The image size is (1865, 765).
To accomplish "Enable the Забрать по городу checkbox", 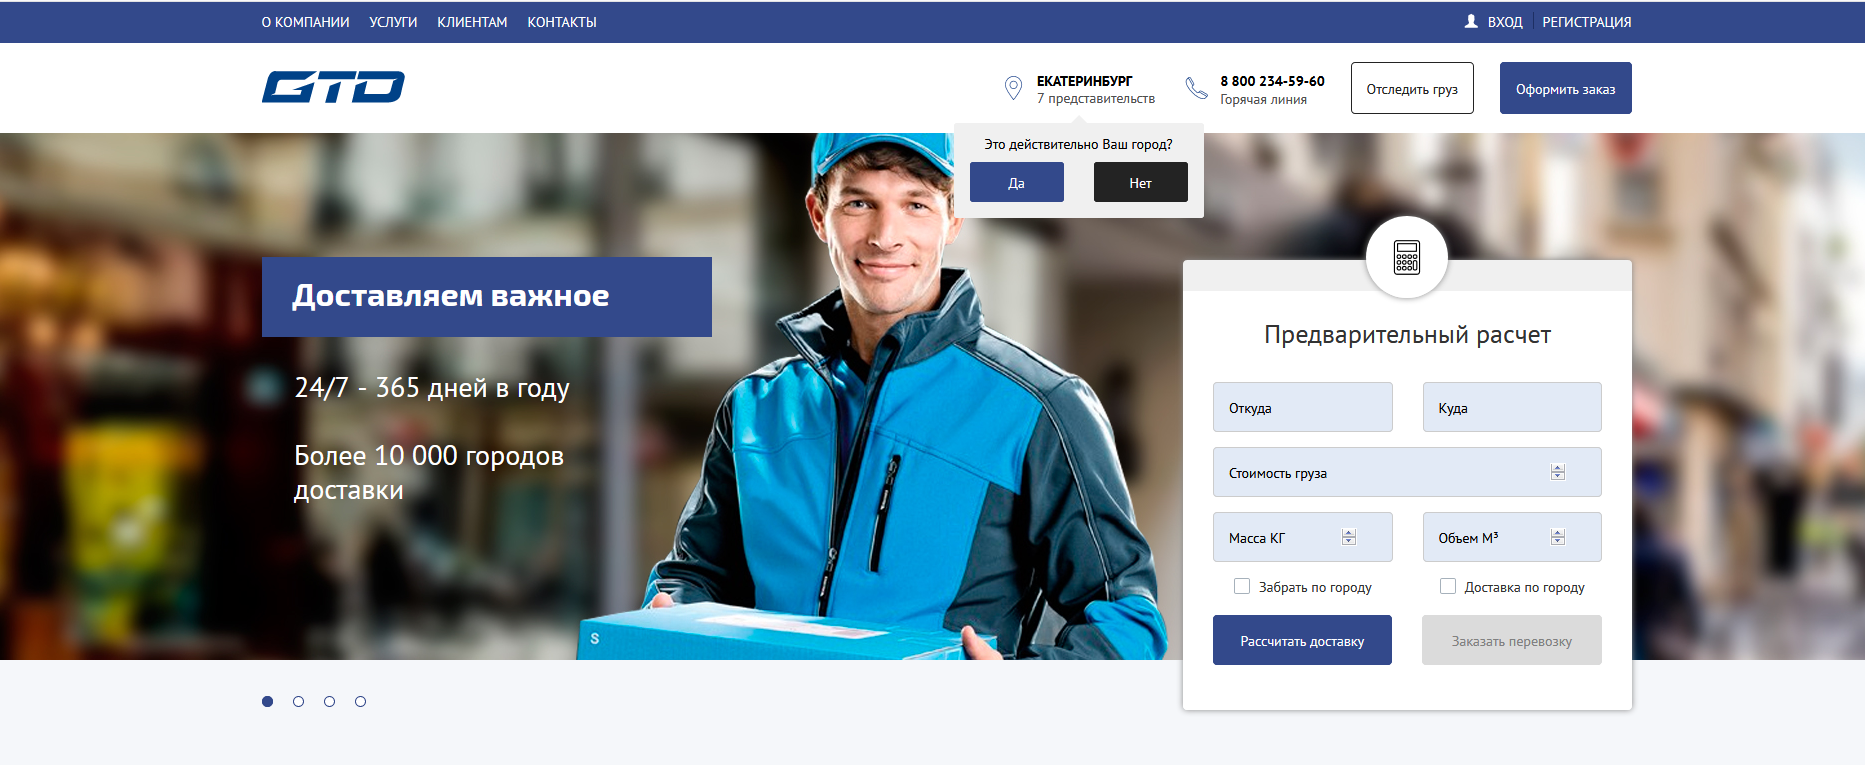I will point(1242,586).
